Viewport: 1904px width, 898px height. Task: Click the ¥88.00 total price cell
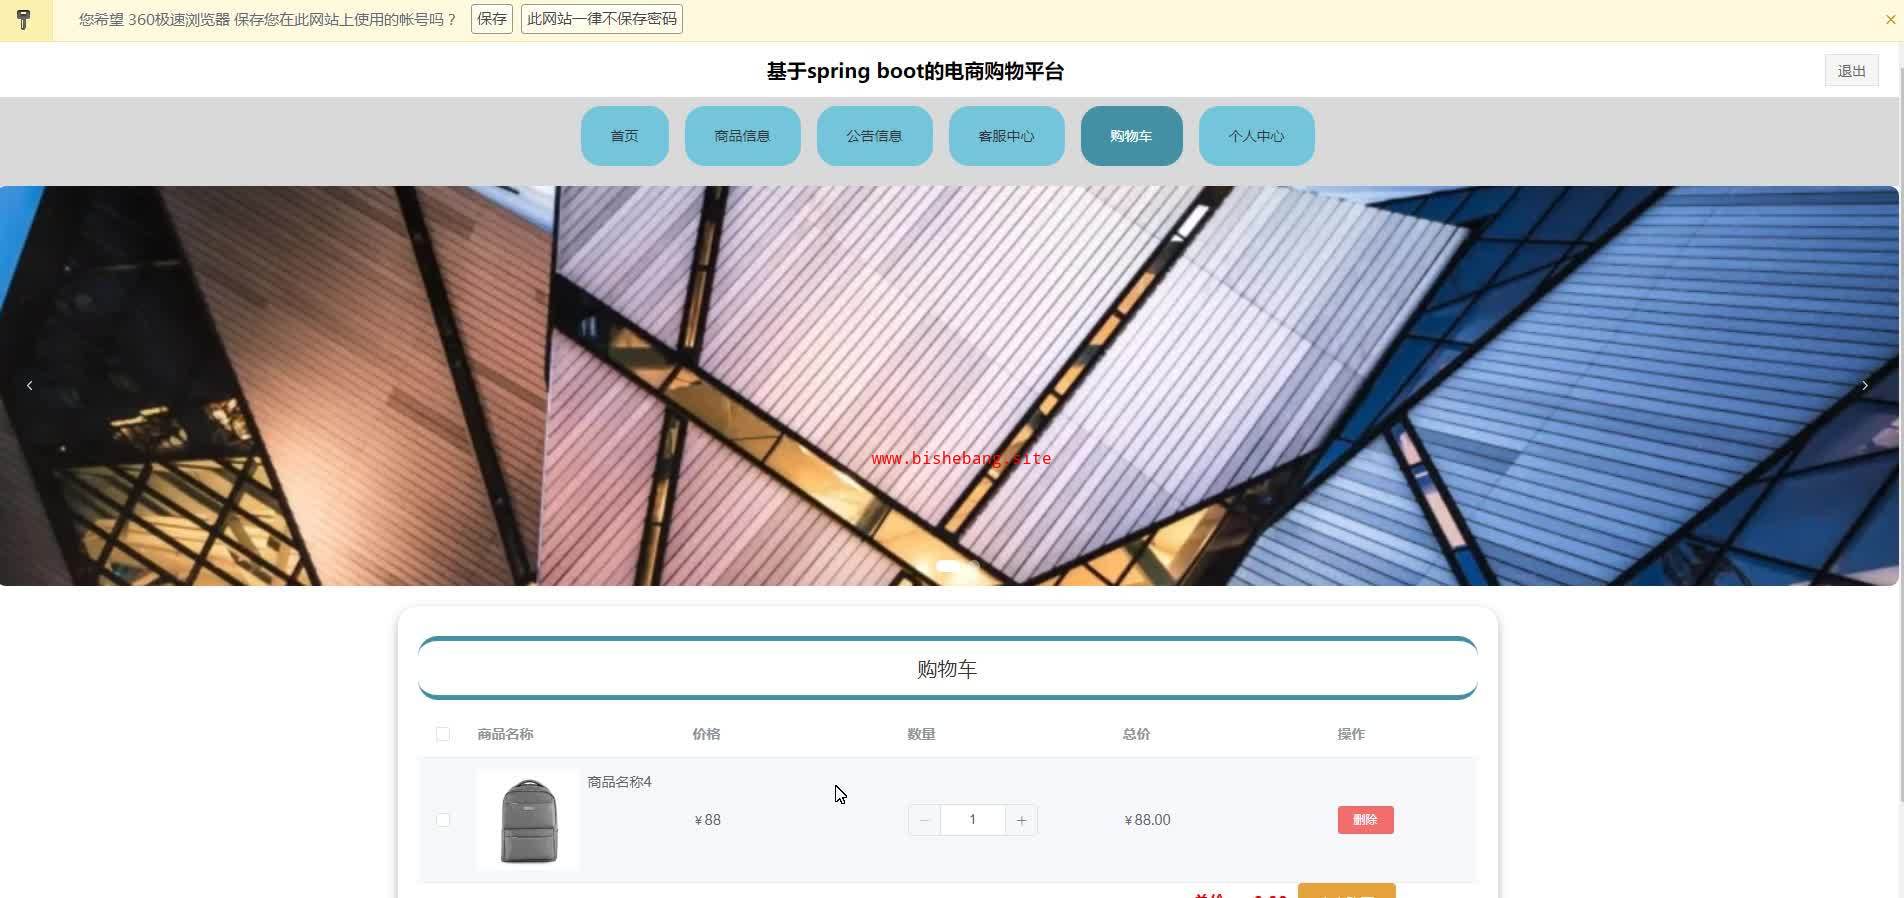[1148, 820]
